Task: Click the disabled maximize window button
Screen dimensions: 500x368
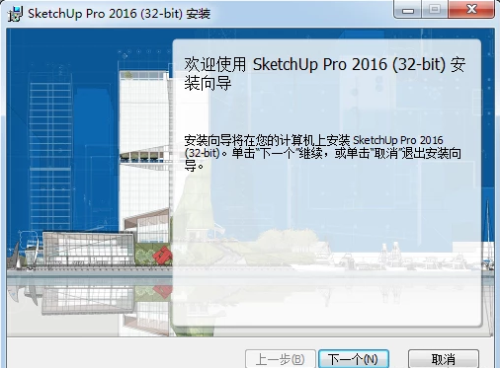Action: 435,9
